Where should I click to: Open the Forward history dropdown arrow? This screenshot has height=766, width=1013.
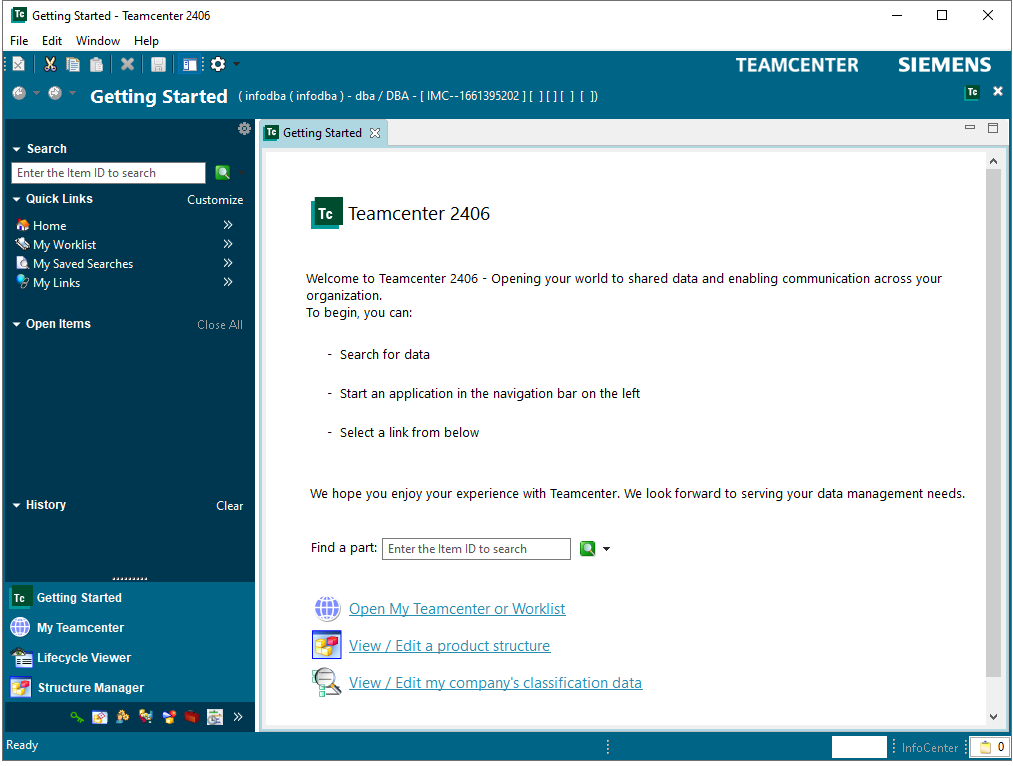tap(72, 93)
